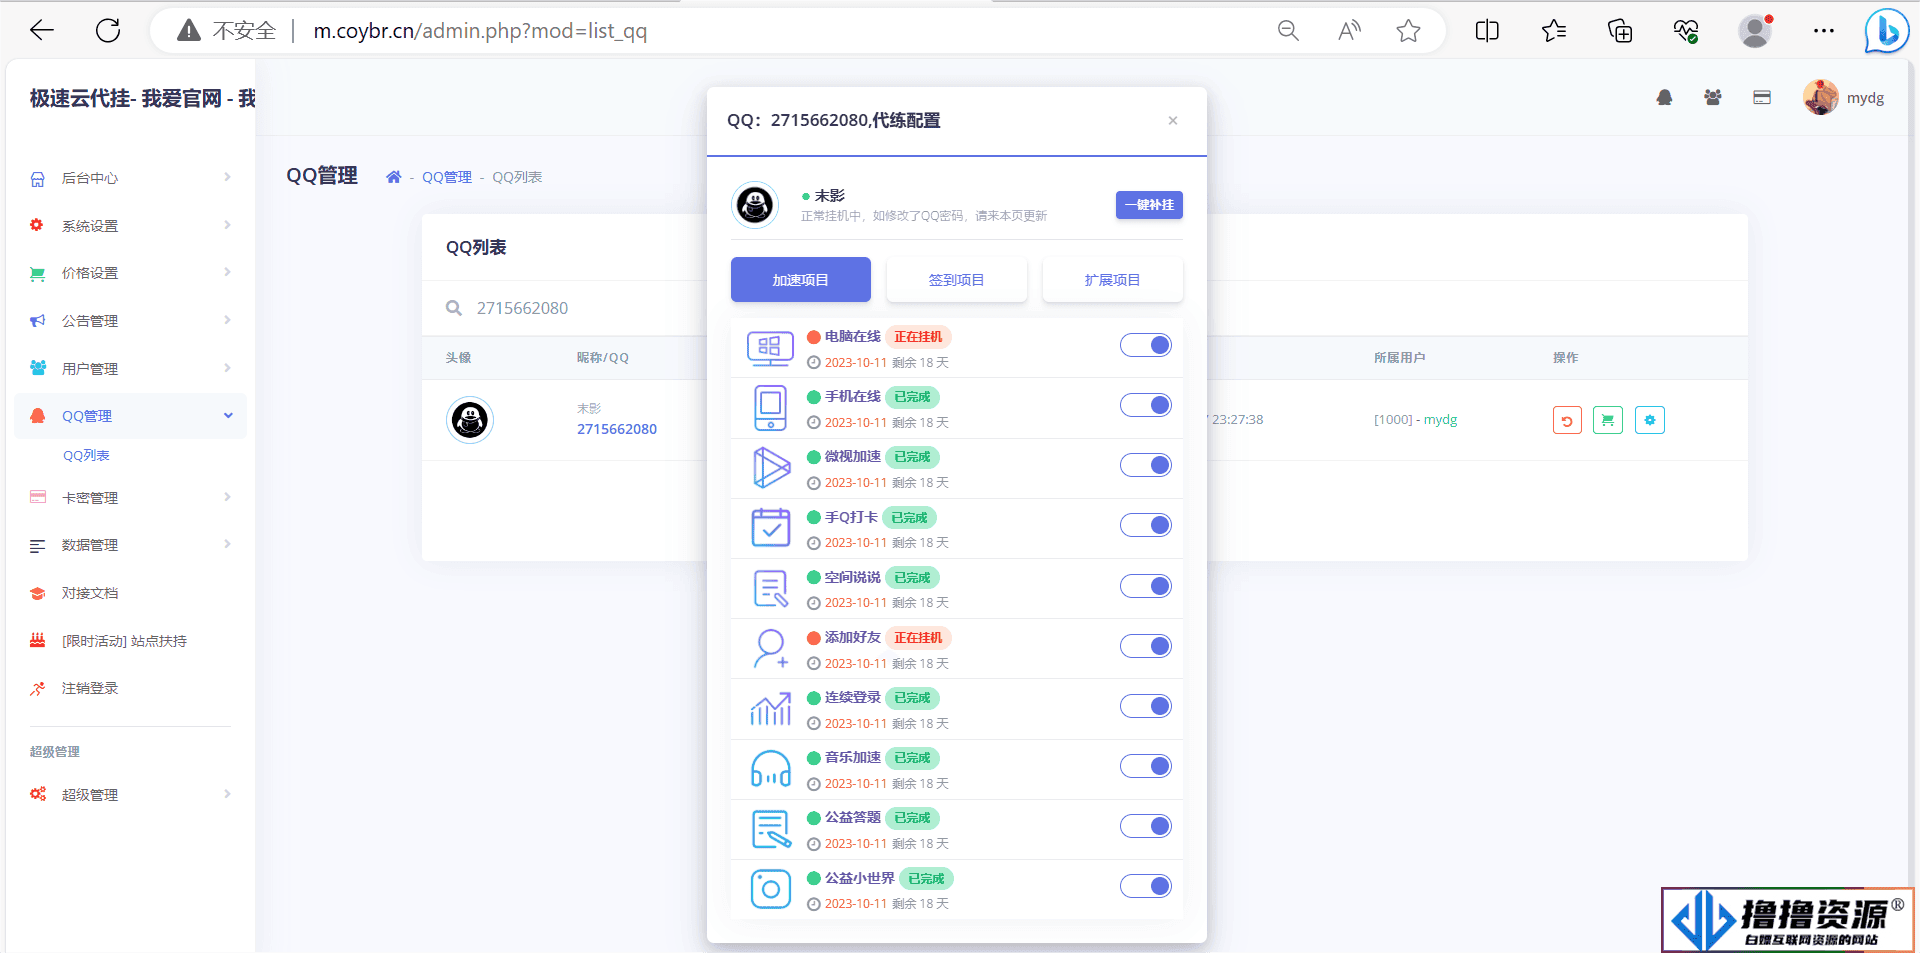Click the green cart action icon
Image resolution: width=1920 pixels, height=953 pixels.
coord(1608,420)
